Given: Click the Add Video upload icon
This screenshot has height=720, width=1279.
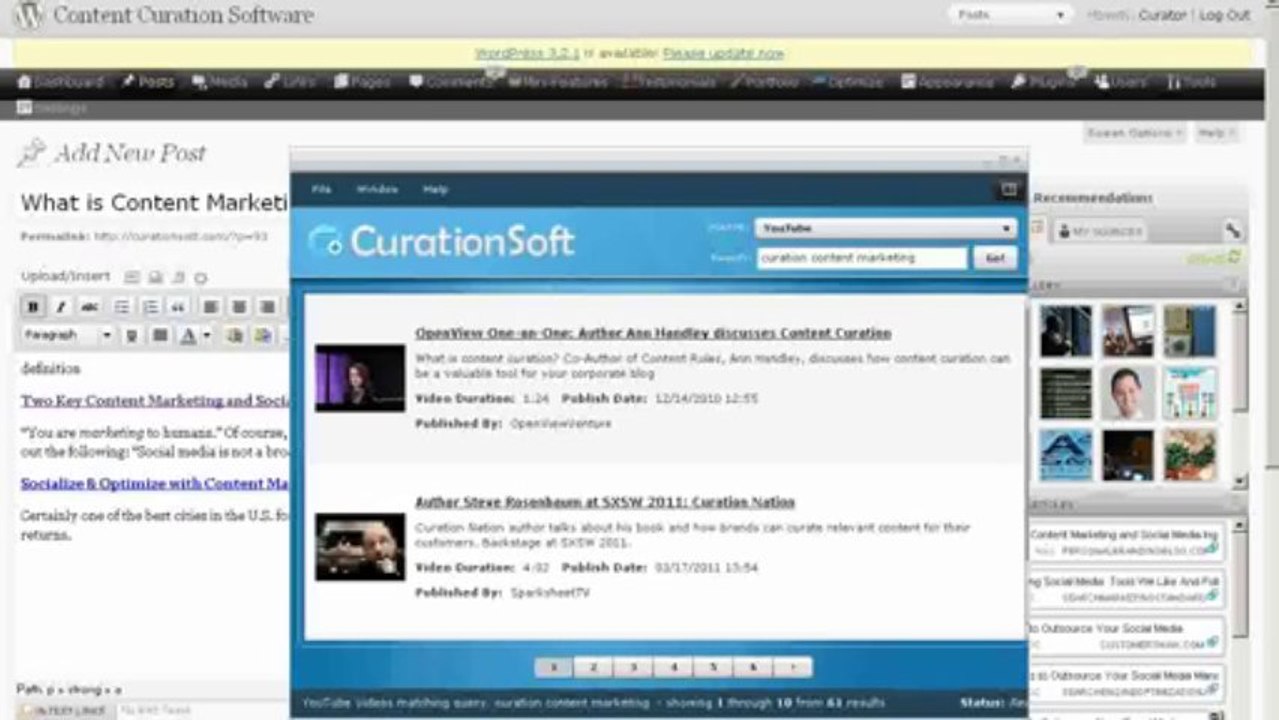Looking at the screenshot, I should 155,277.
